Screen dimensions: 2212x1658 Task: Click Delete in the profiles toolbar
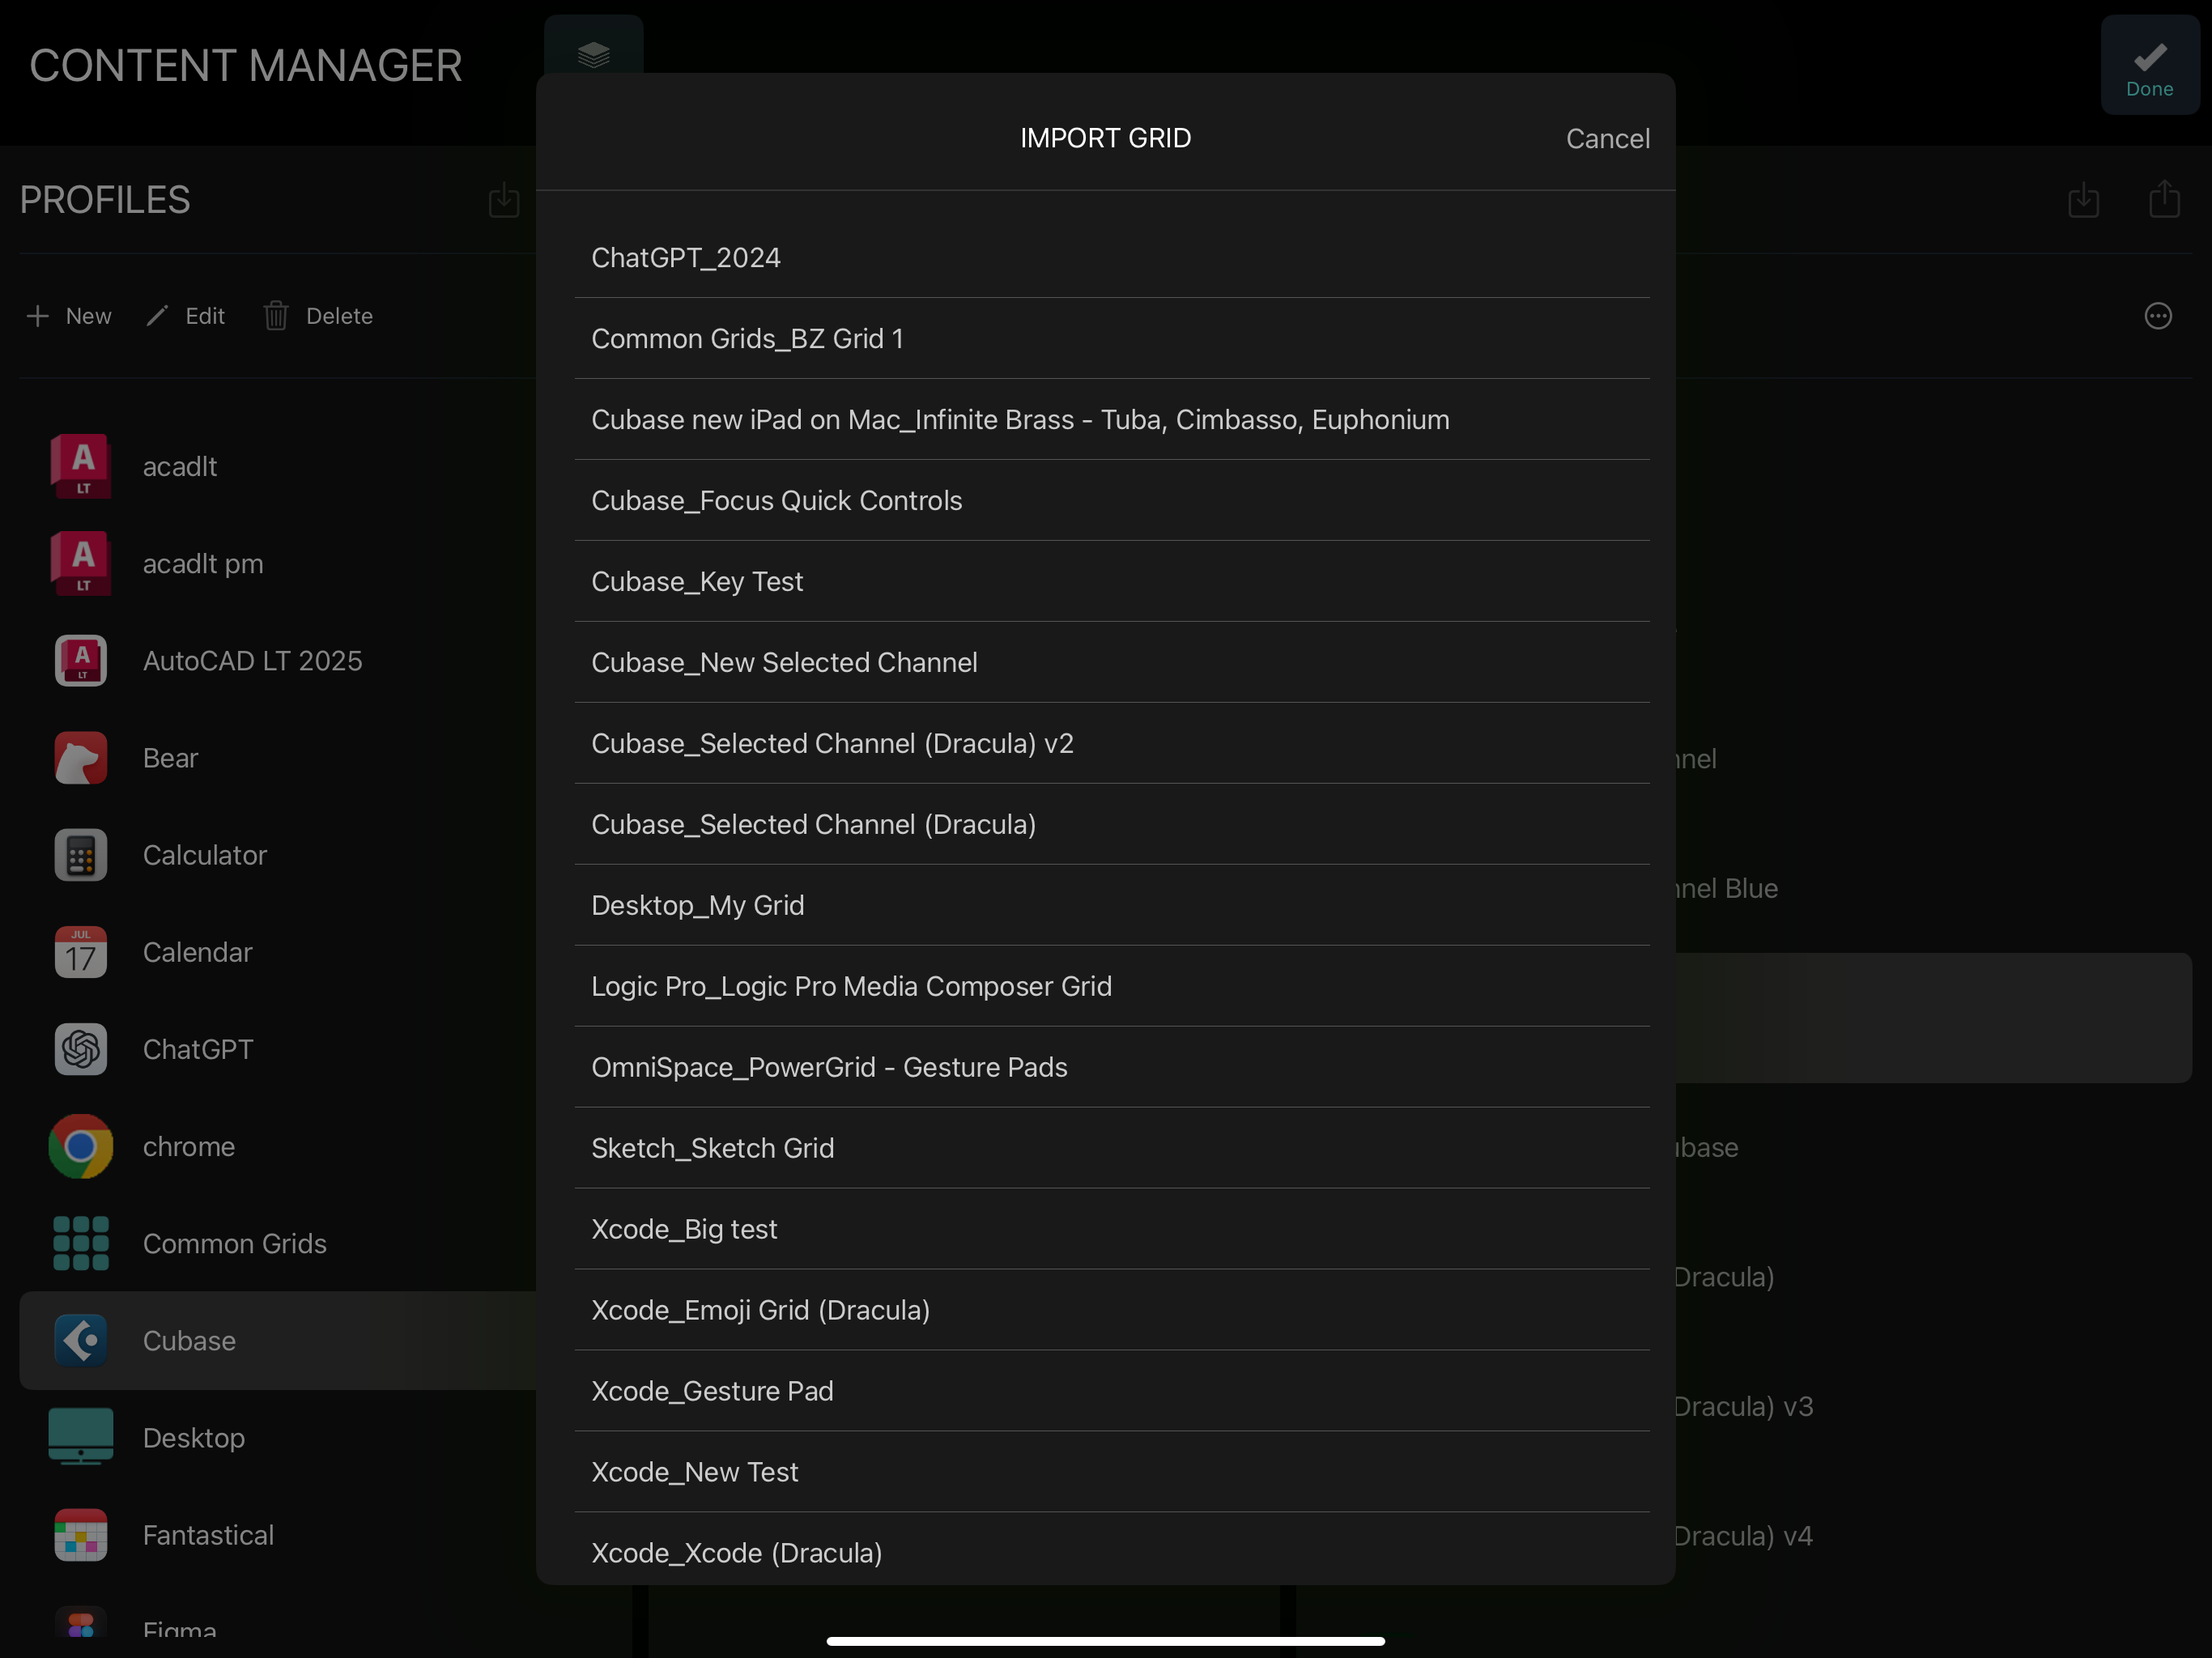pos(318,316)
